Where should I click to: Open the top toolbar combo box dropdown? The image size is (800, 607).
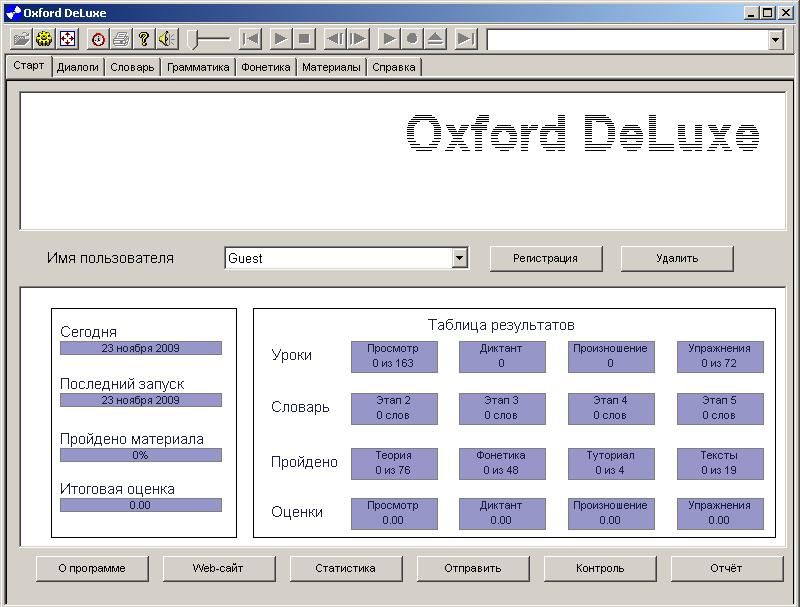coord(775,40)
